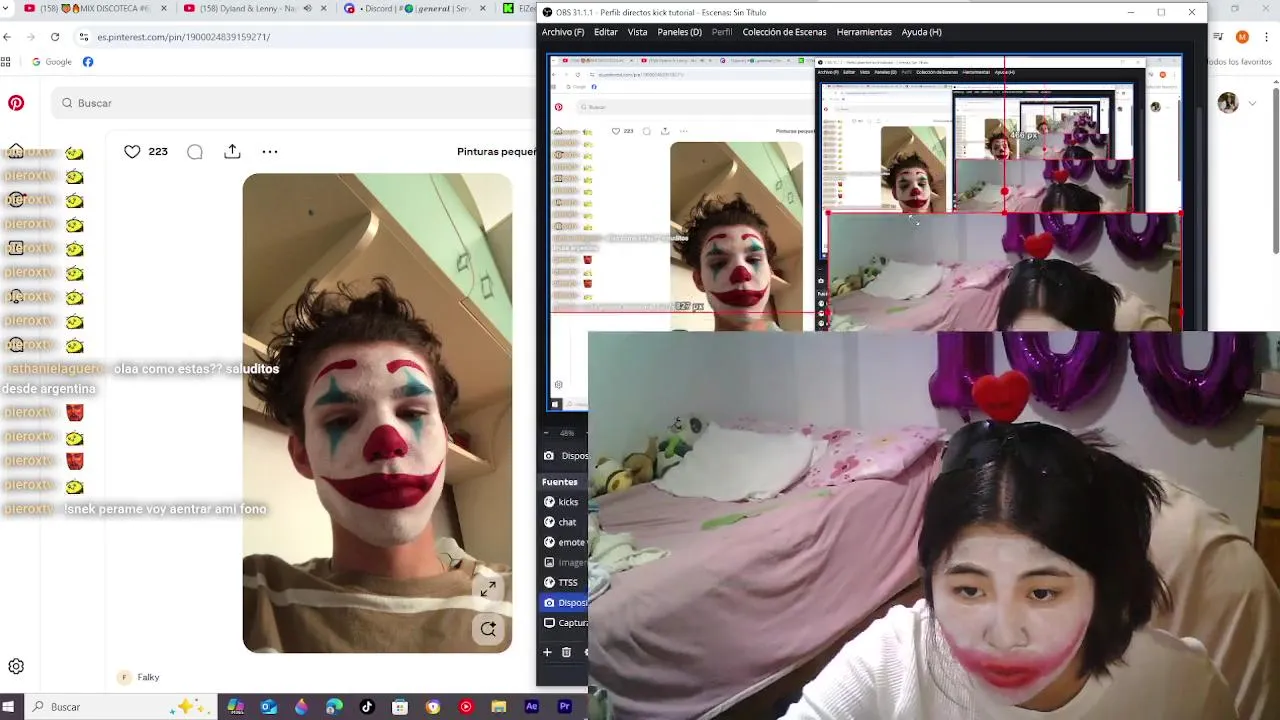This screenshot has height=720, width=1280.
Task: Open the OBS Ayuda menu
Action: [921, 32]
